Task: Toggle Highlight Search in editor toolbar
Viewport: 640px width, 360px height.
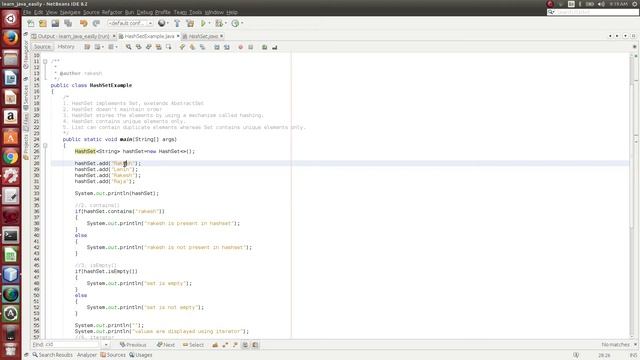Action: 158,47
